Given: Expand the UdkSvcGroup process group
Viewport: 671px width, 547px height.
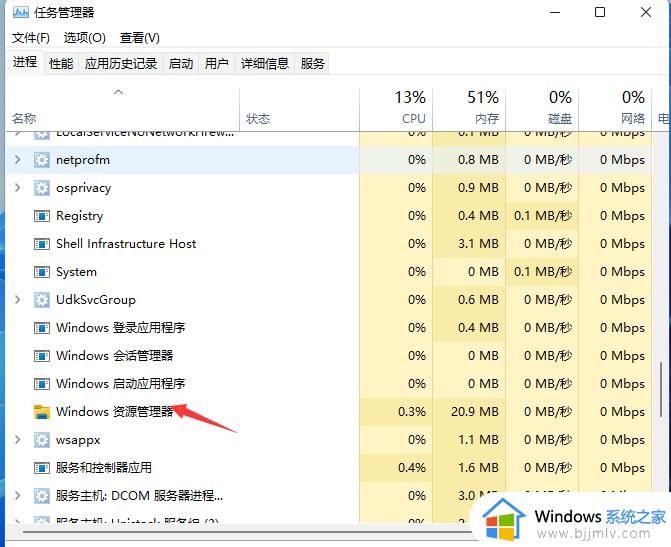Looking at the screenshot, I should [18, 300].
